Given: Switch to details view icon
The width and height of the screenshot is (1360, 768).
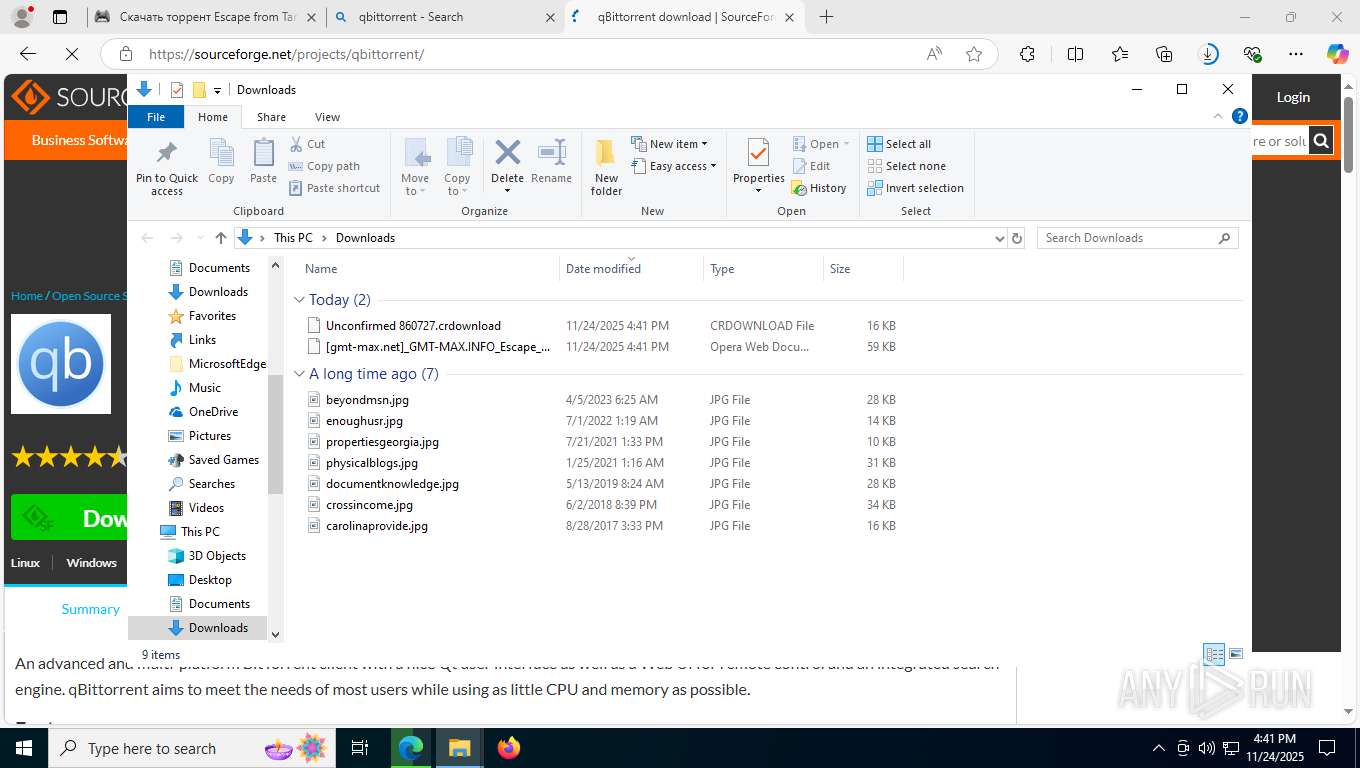Looking at the screenshot, I should [1214, 654].
